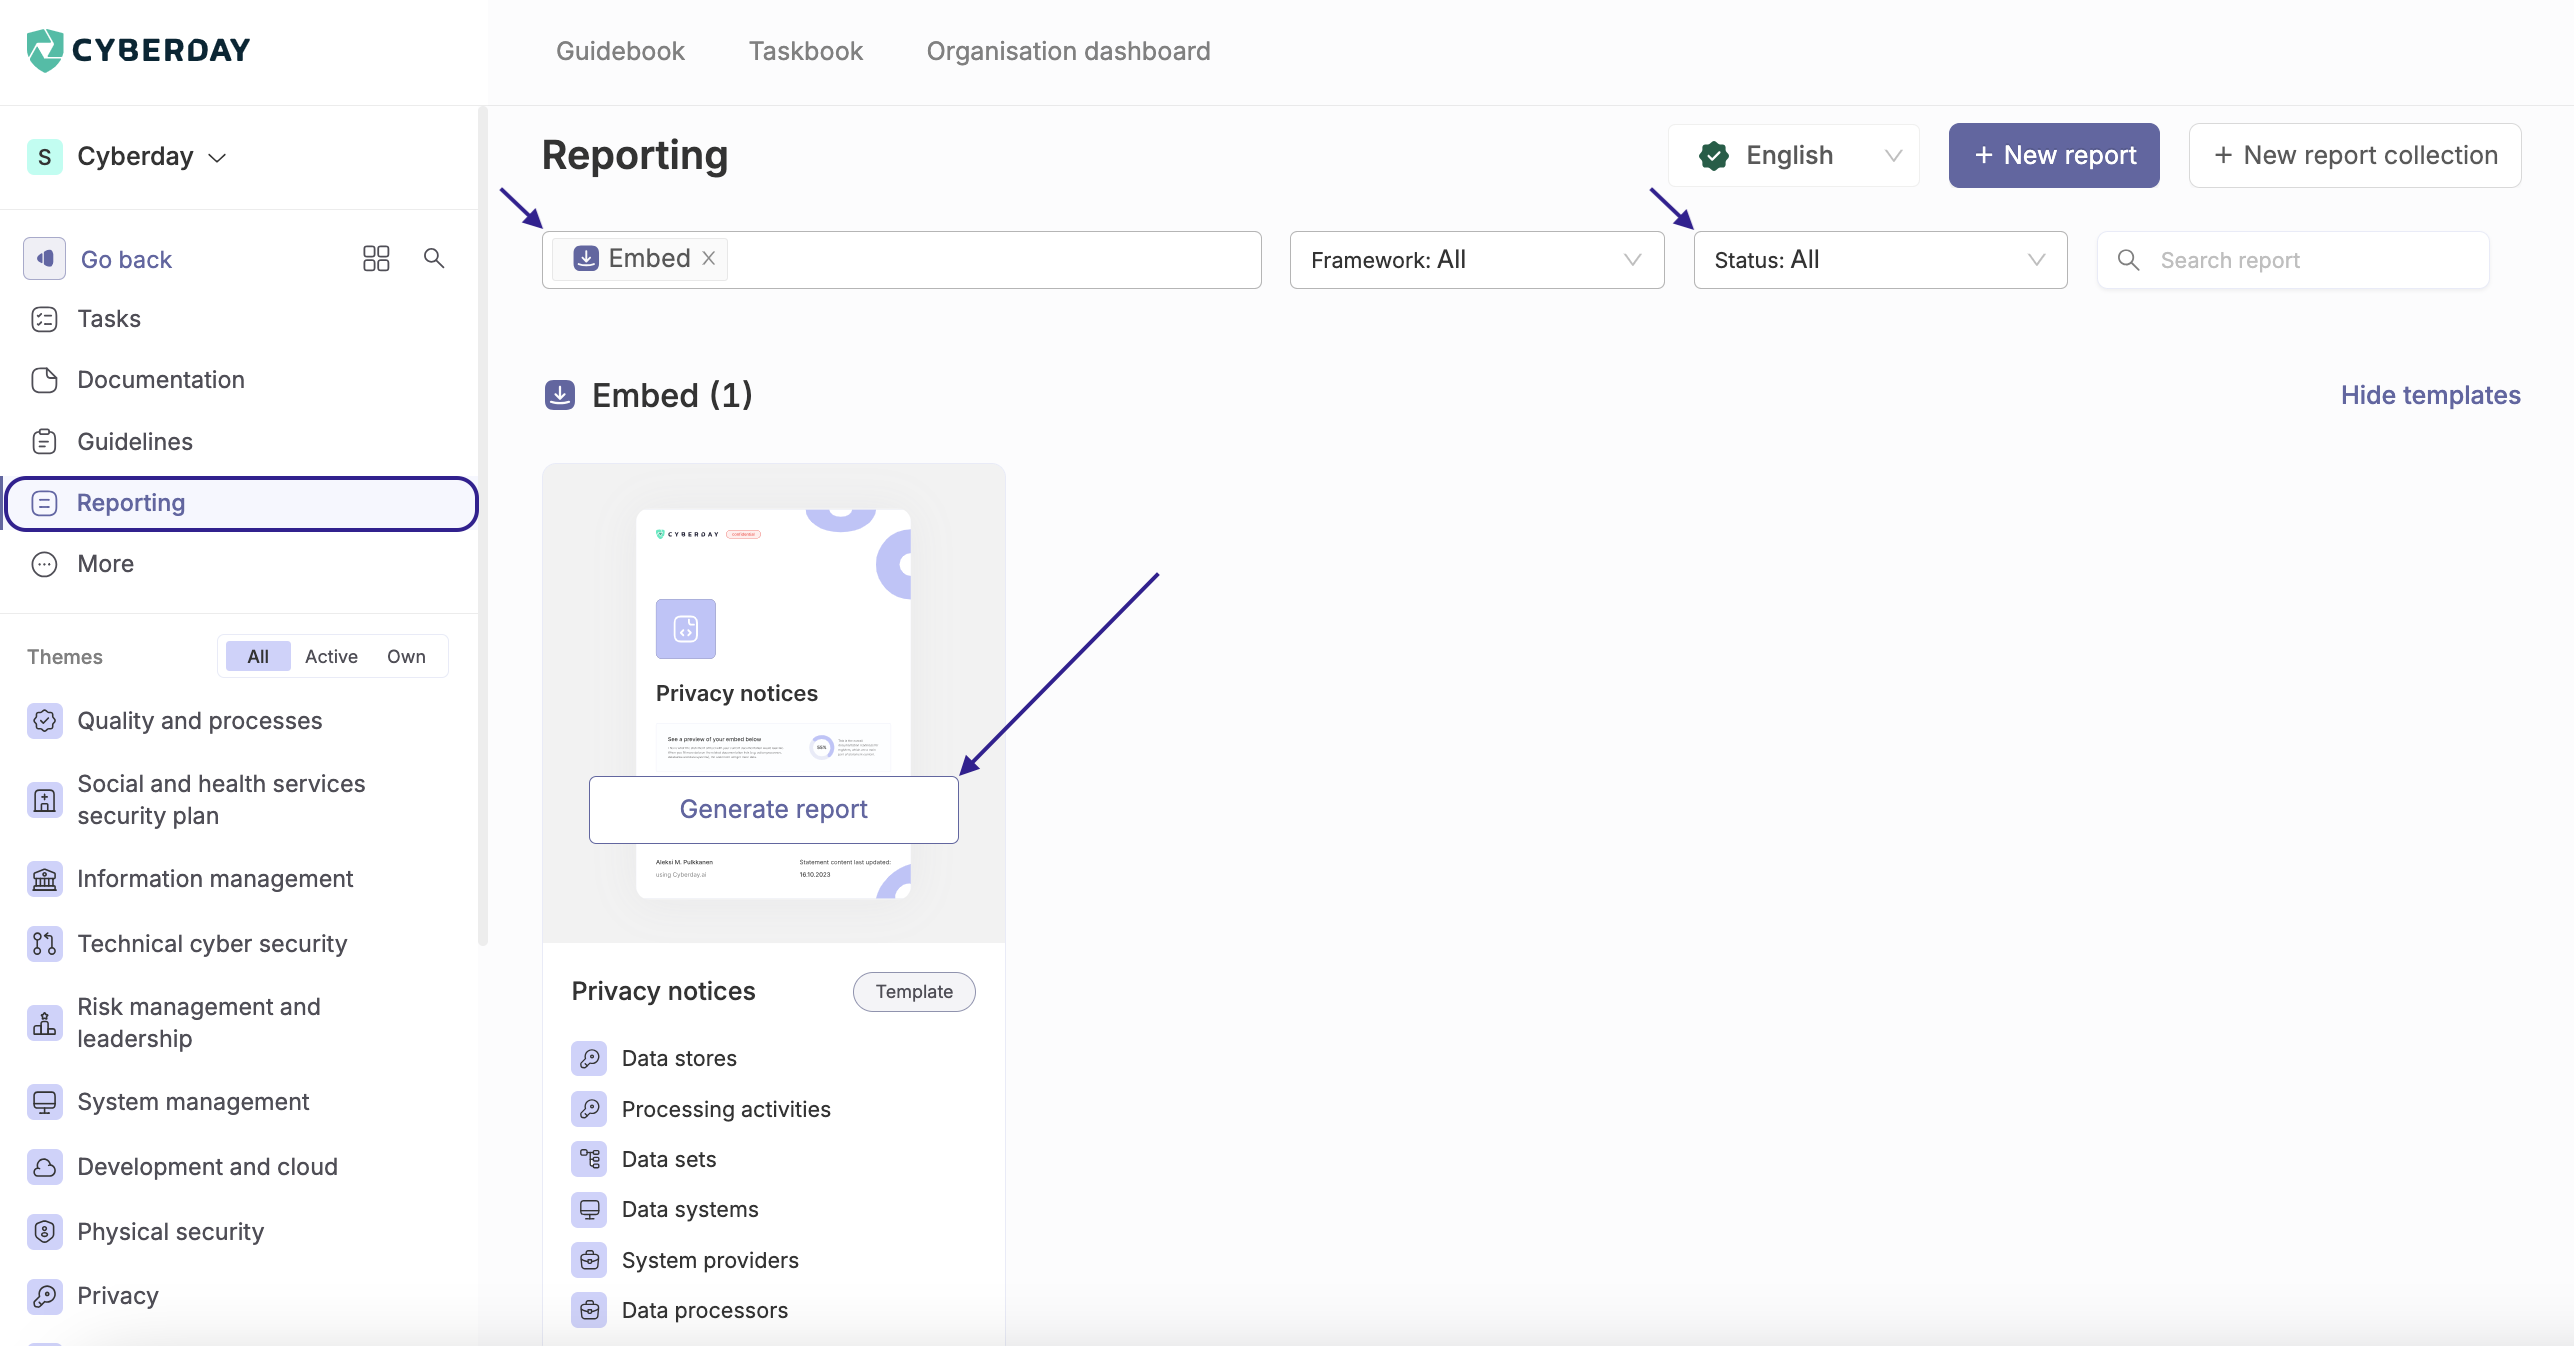Open the Organisation dashboard tab
The width and height of the screenshot is (2574, 1346).
tap(1068, 51)
